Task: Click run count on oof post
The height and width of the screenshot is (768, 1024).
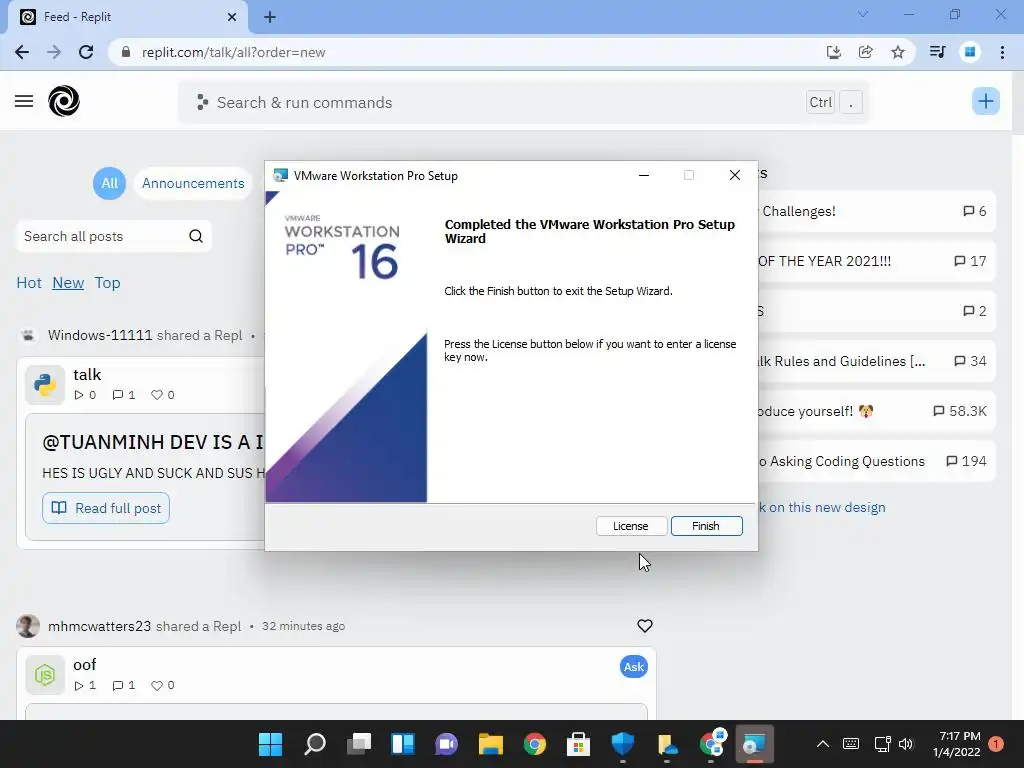Action: [85, 685]
